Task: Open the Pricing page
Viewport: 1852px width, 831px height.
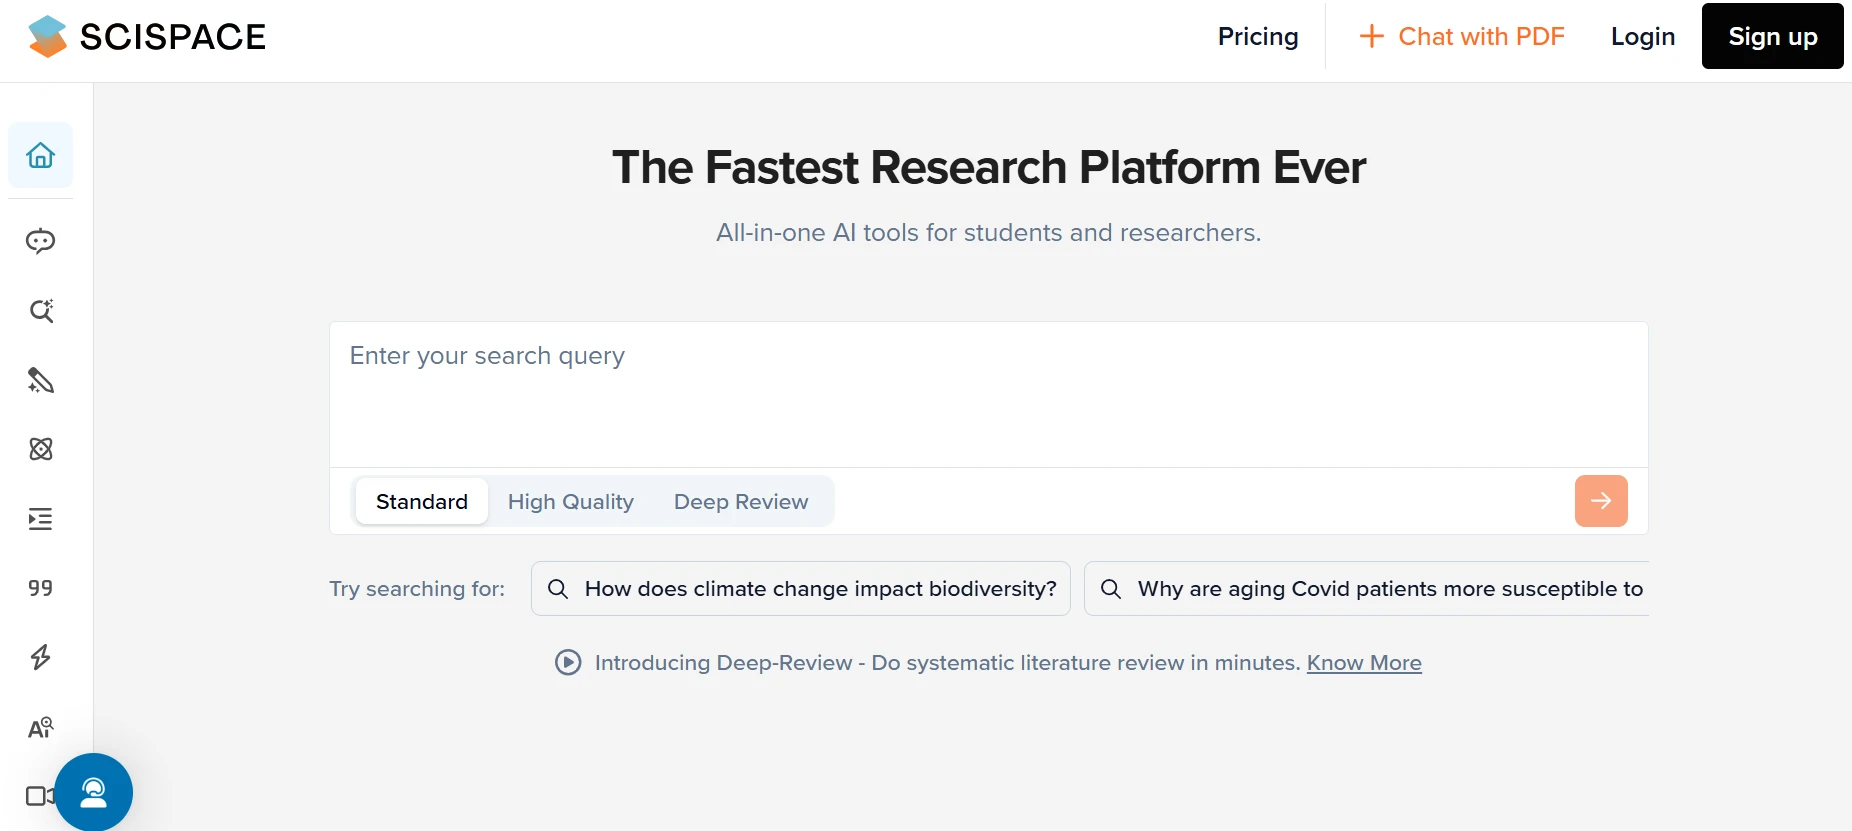Action: click(x=1257, y=37)
